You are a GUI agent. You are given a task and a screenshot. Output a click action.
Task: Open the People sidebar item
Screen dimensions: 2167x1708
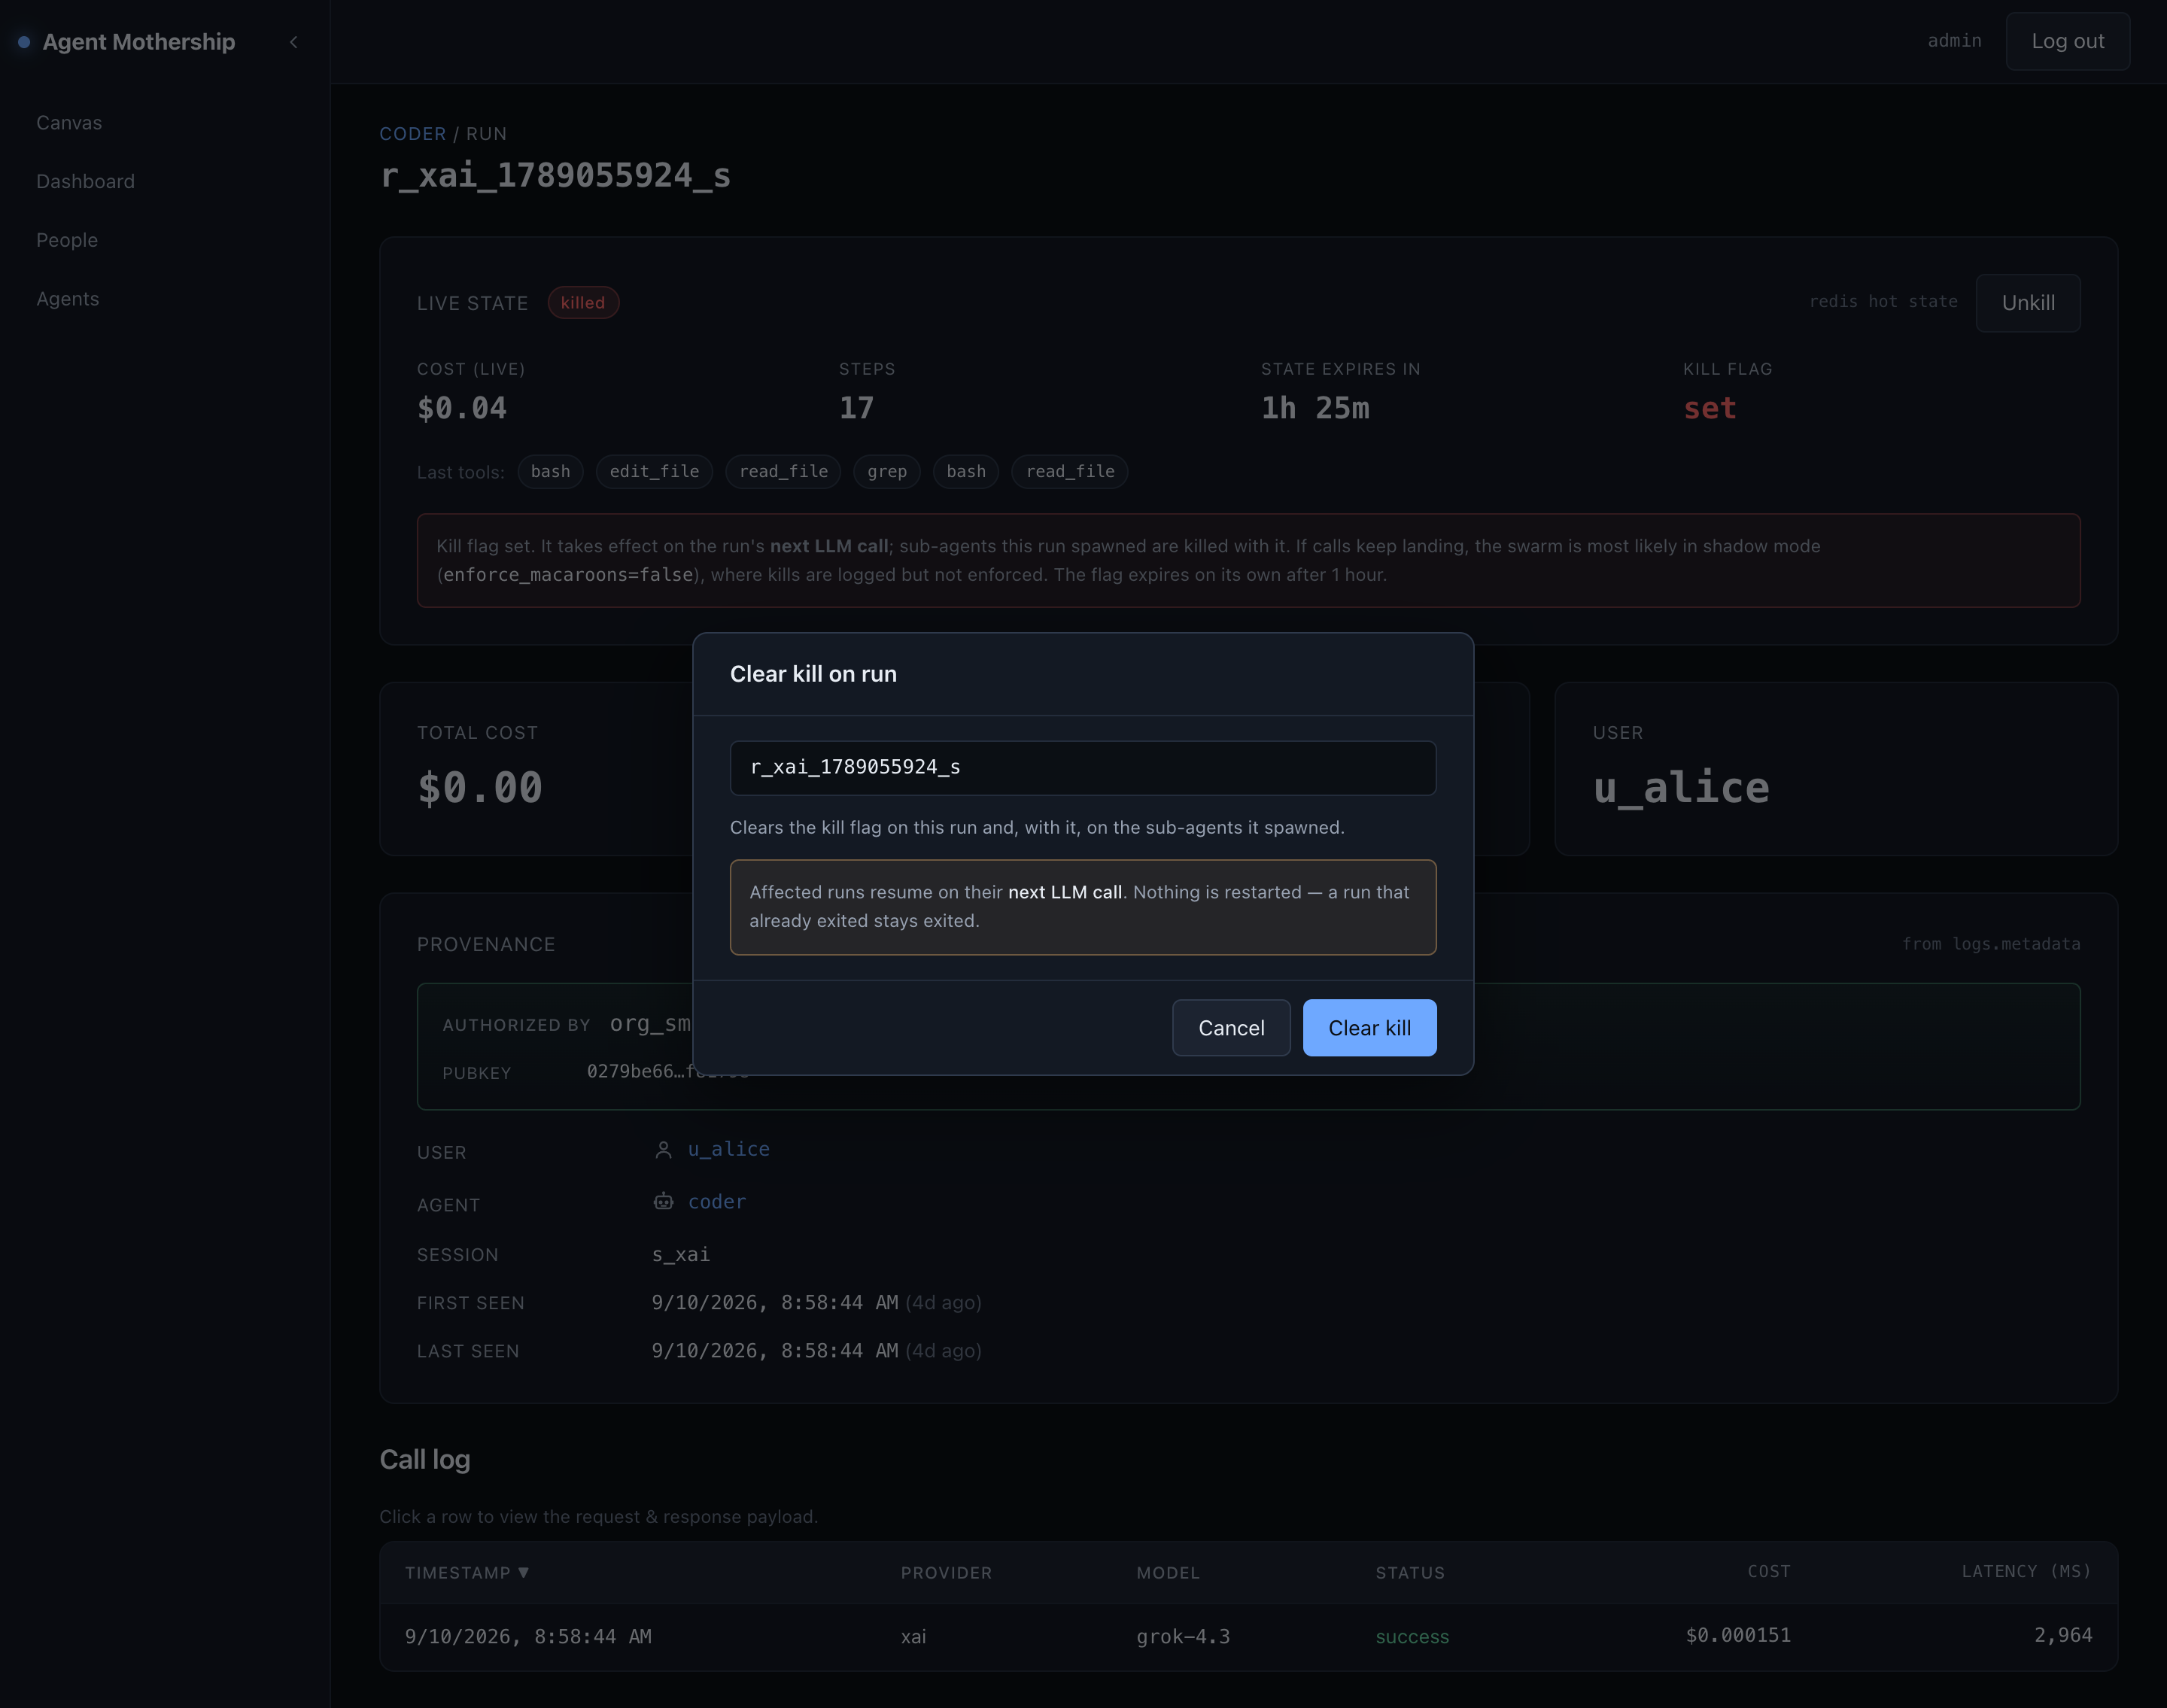click(67, 240)
